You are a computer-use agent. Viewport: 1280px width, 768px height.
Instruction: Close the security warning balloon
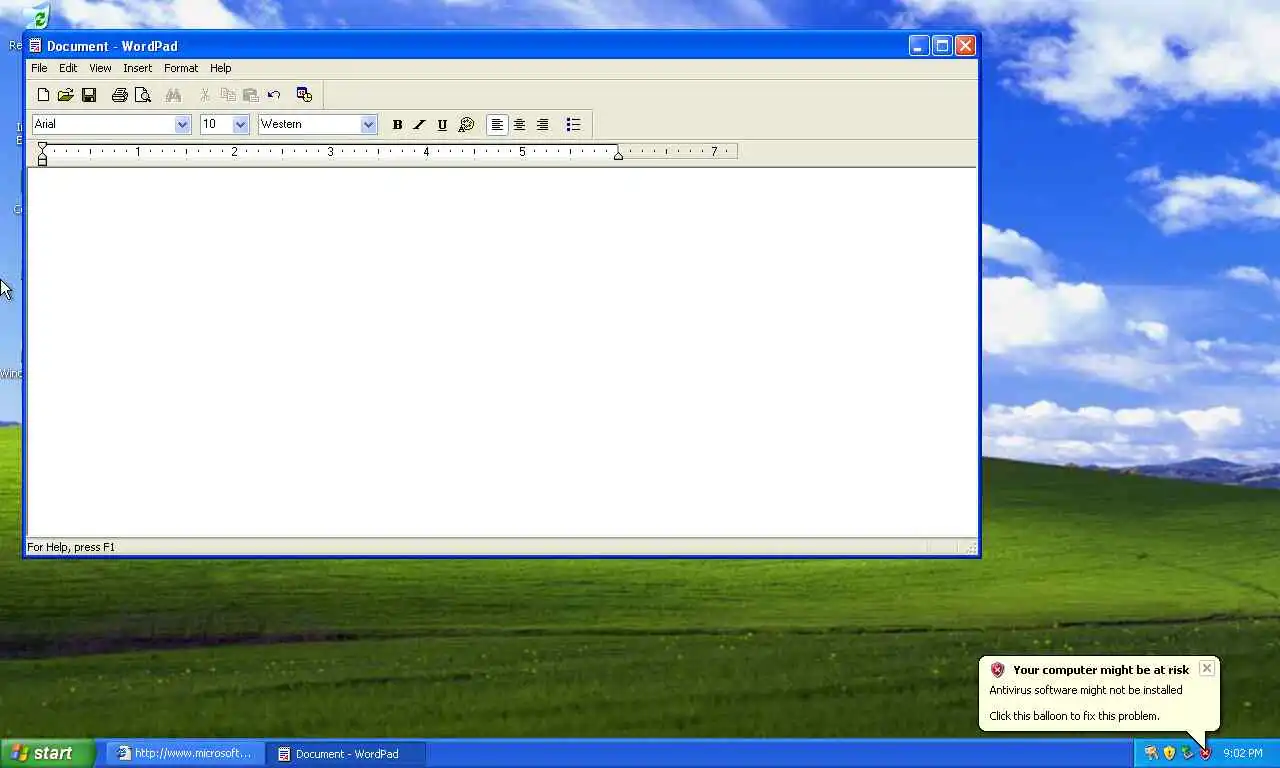(1207, 668)
